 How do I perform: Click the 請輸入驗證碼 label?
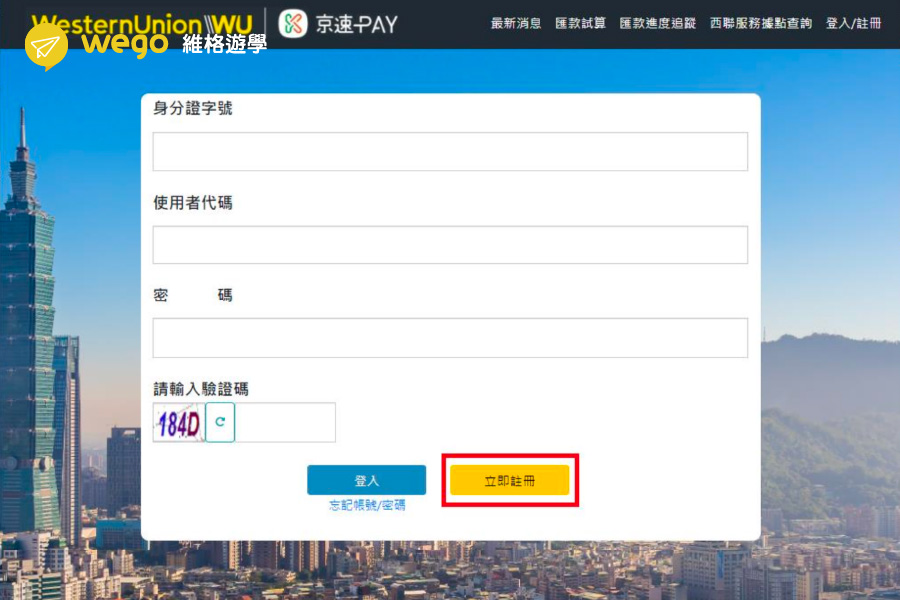click(x=200, y=389)
